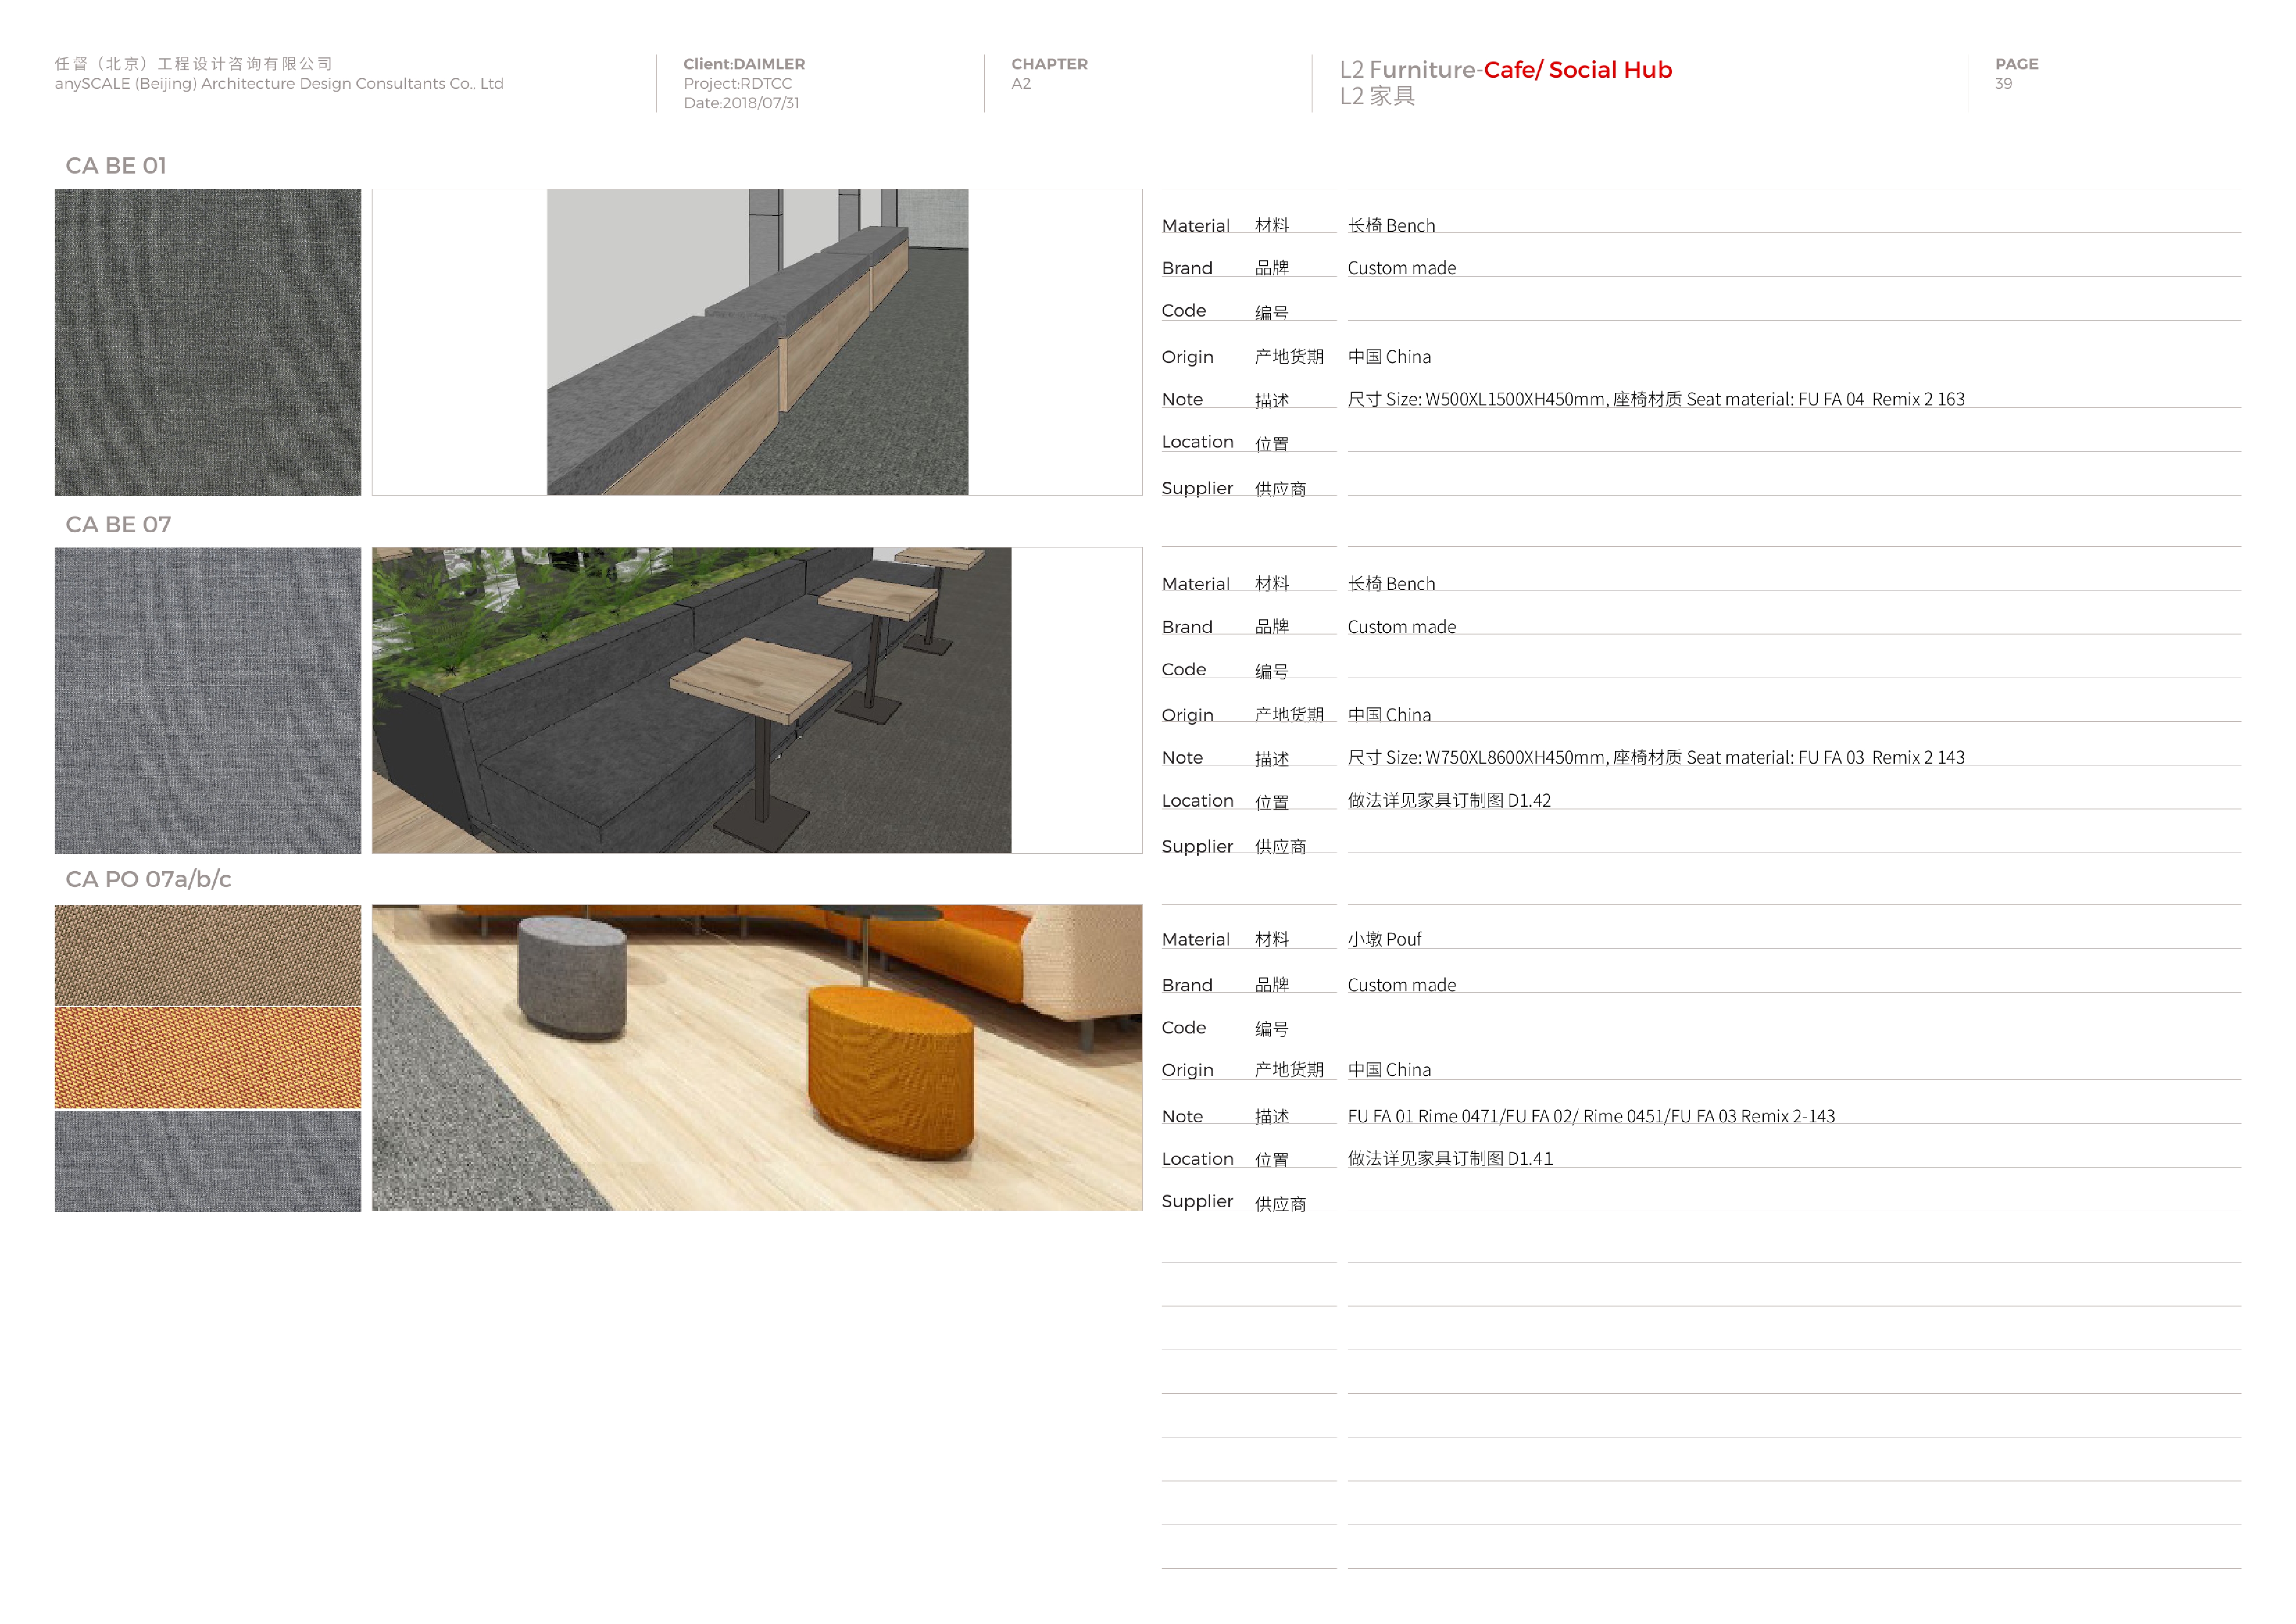
Task: Click the CA BE 01 dark fabric swatch
Action: (207, 342)
